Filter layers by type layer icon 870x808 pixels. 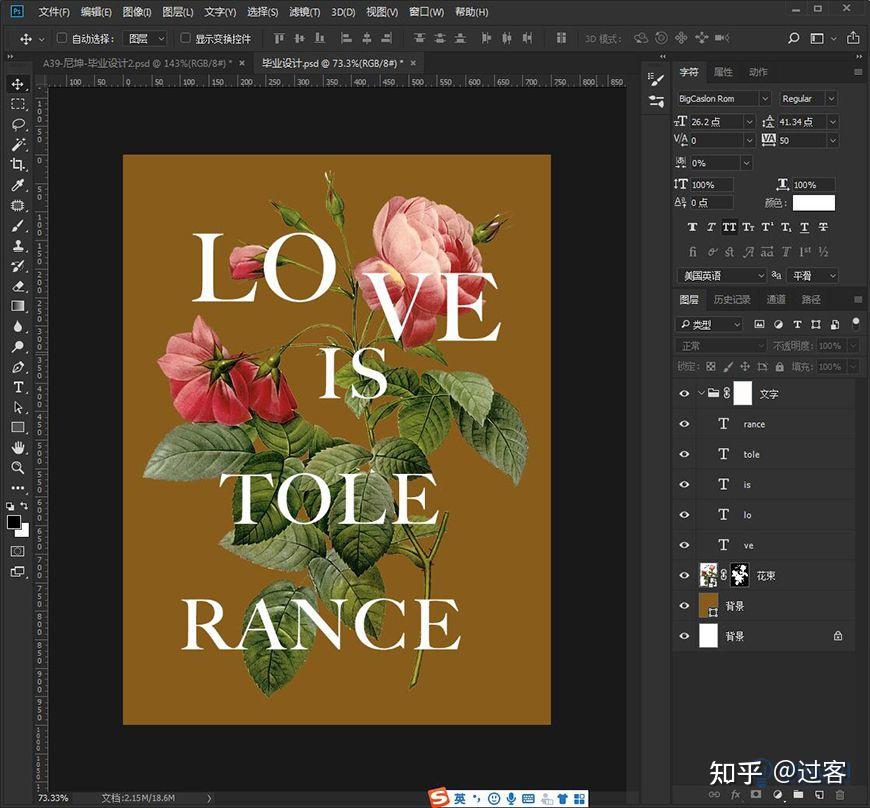[x=797, y=325]
